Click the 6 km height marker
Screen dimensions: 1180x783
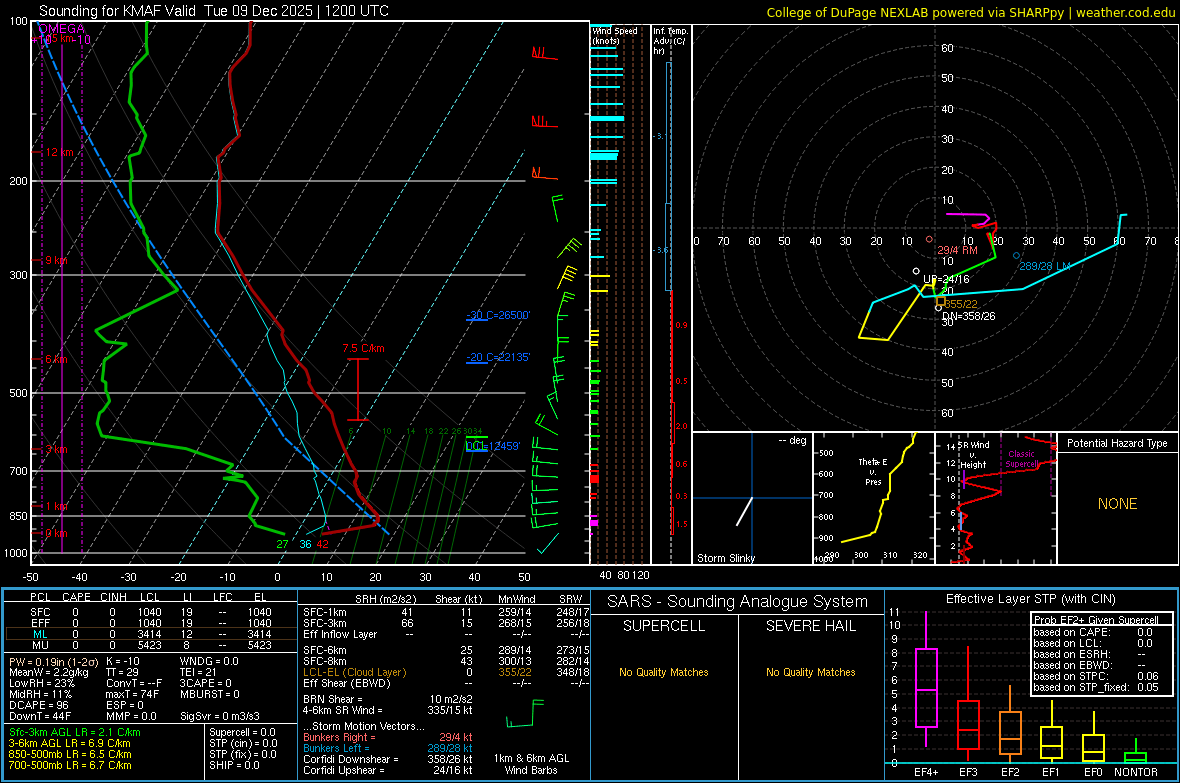[x=56, y=359]
